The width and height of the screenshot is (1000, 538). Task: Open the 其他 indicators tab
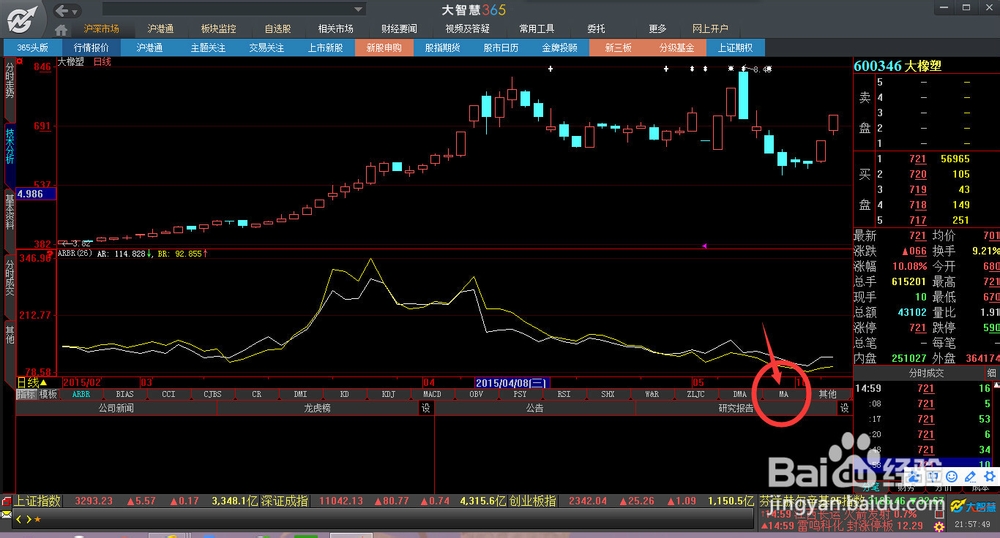pos(828,395)
